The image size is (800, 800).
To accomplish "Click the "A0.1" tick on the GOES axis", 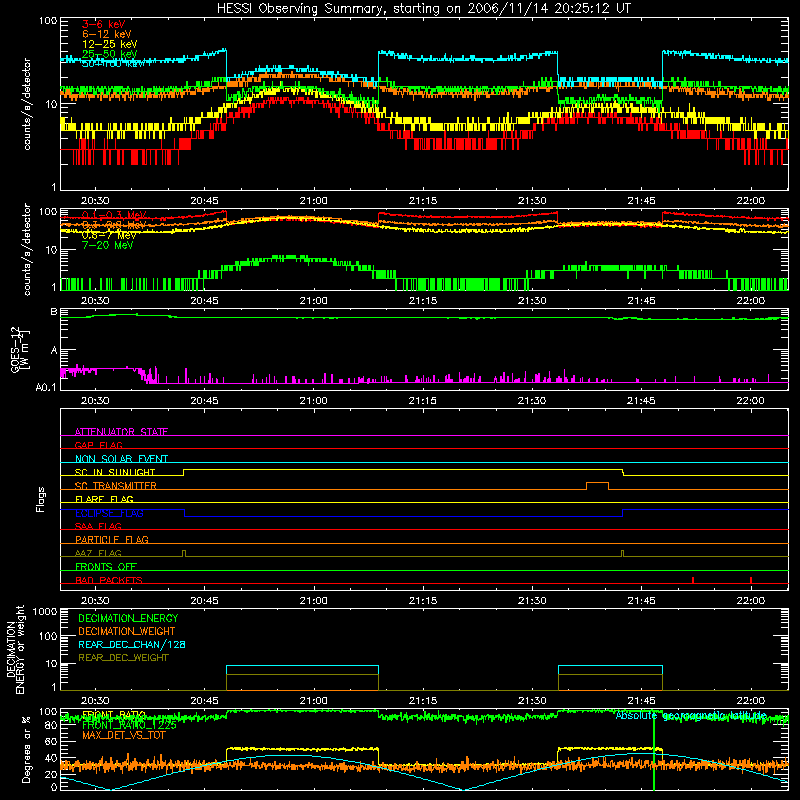I will pos(46,388).
